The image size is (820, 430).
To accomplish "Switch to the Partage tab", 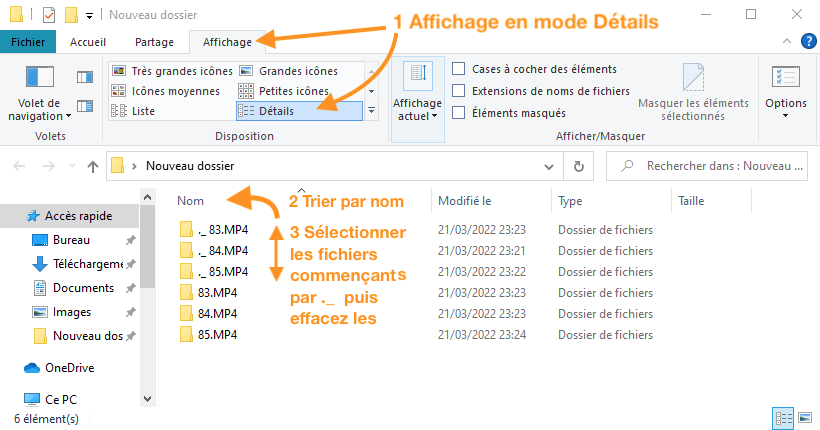I will (154, 42).
